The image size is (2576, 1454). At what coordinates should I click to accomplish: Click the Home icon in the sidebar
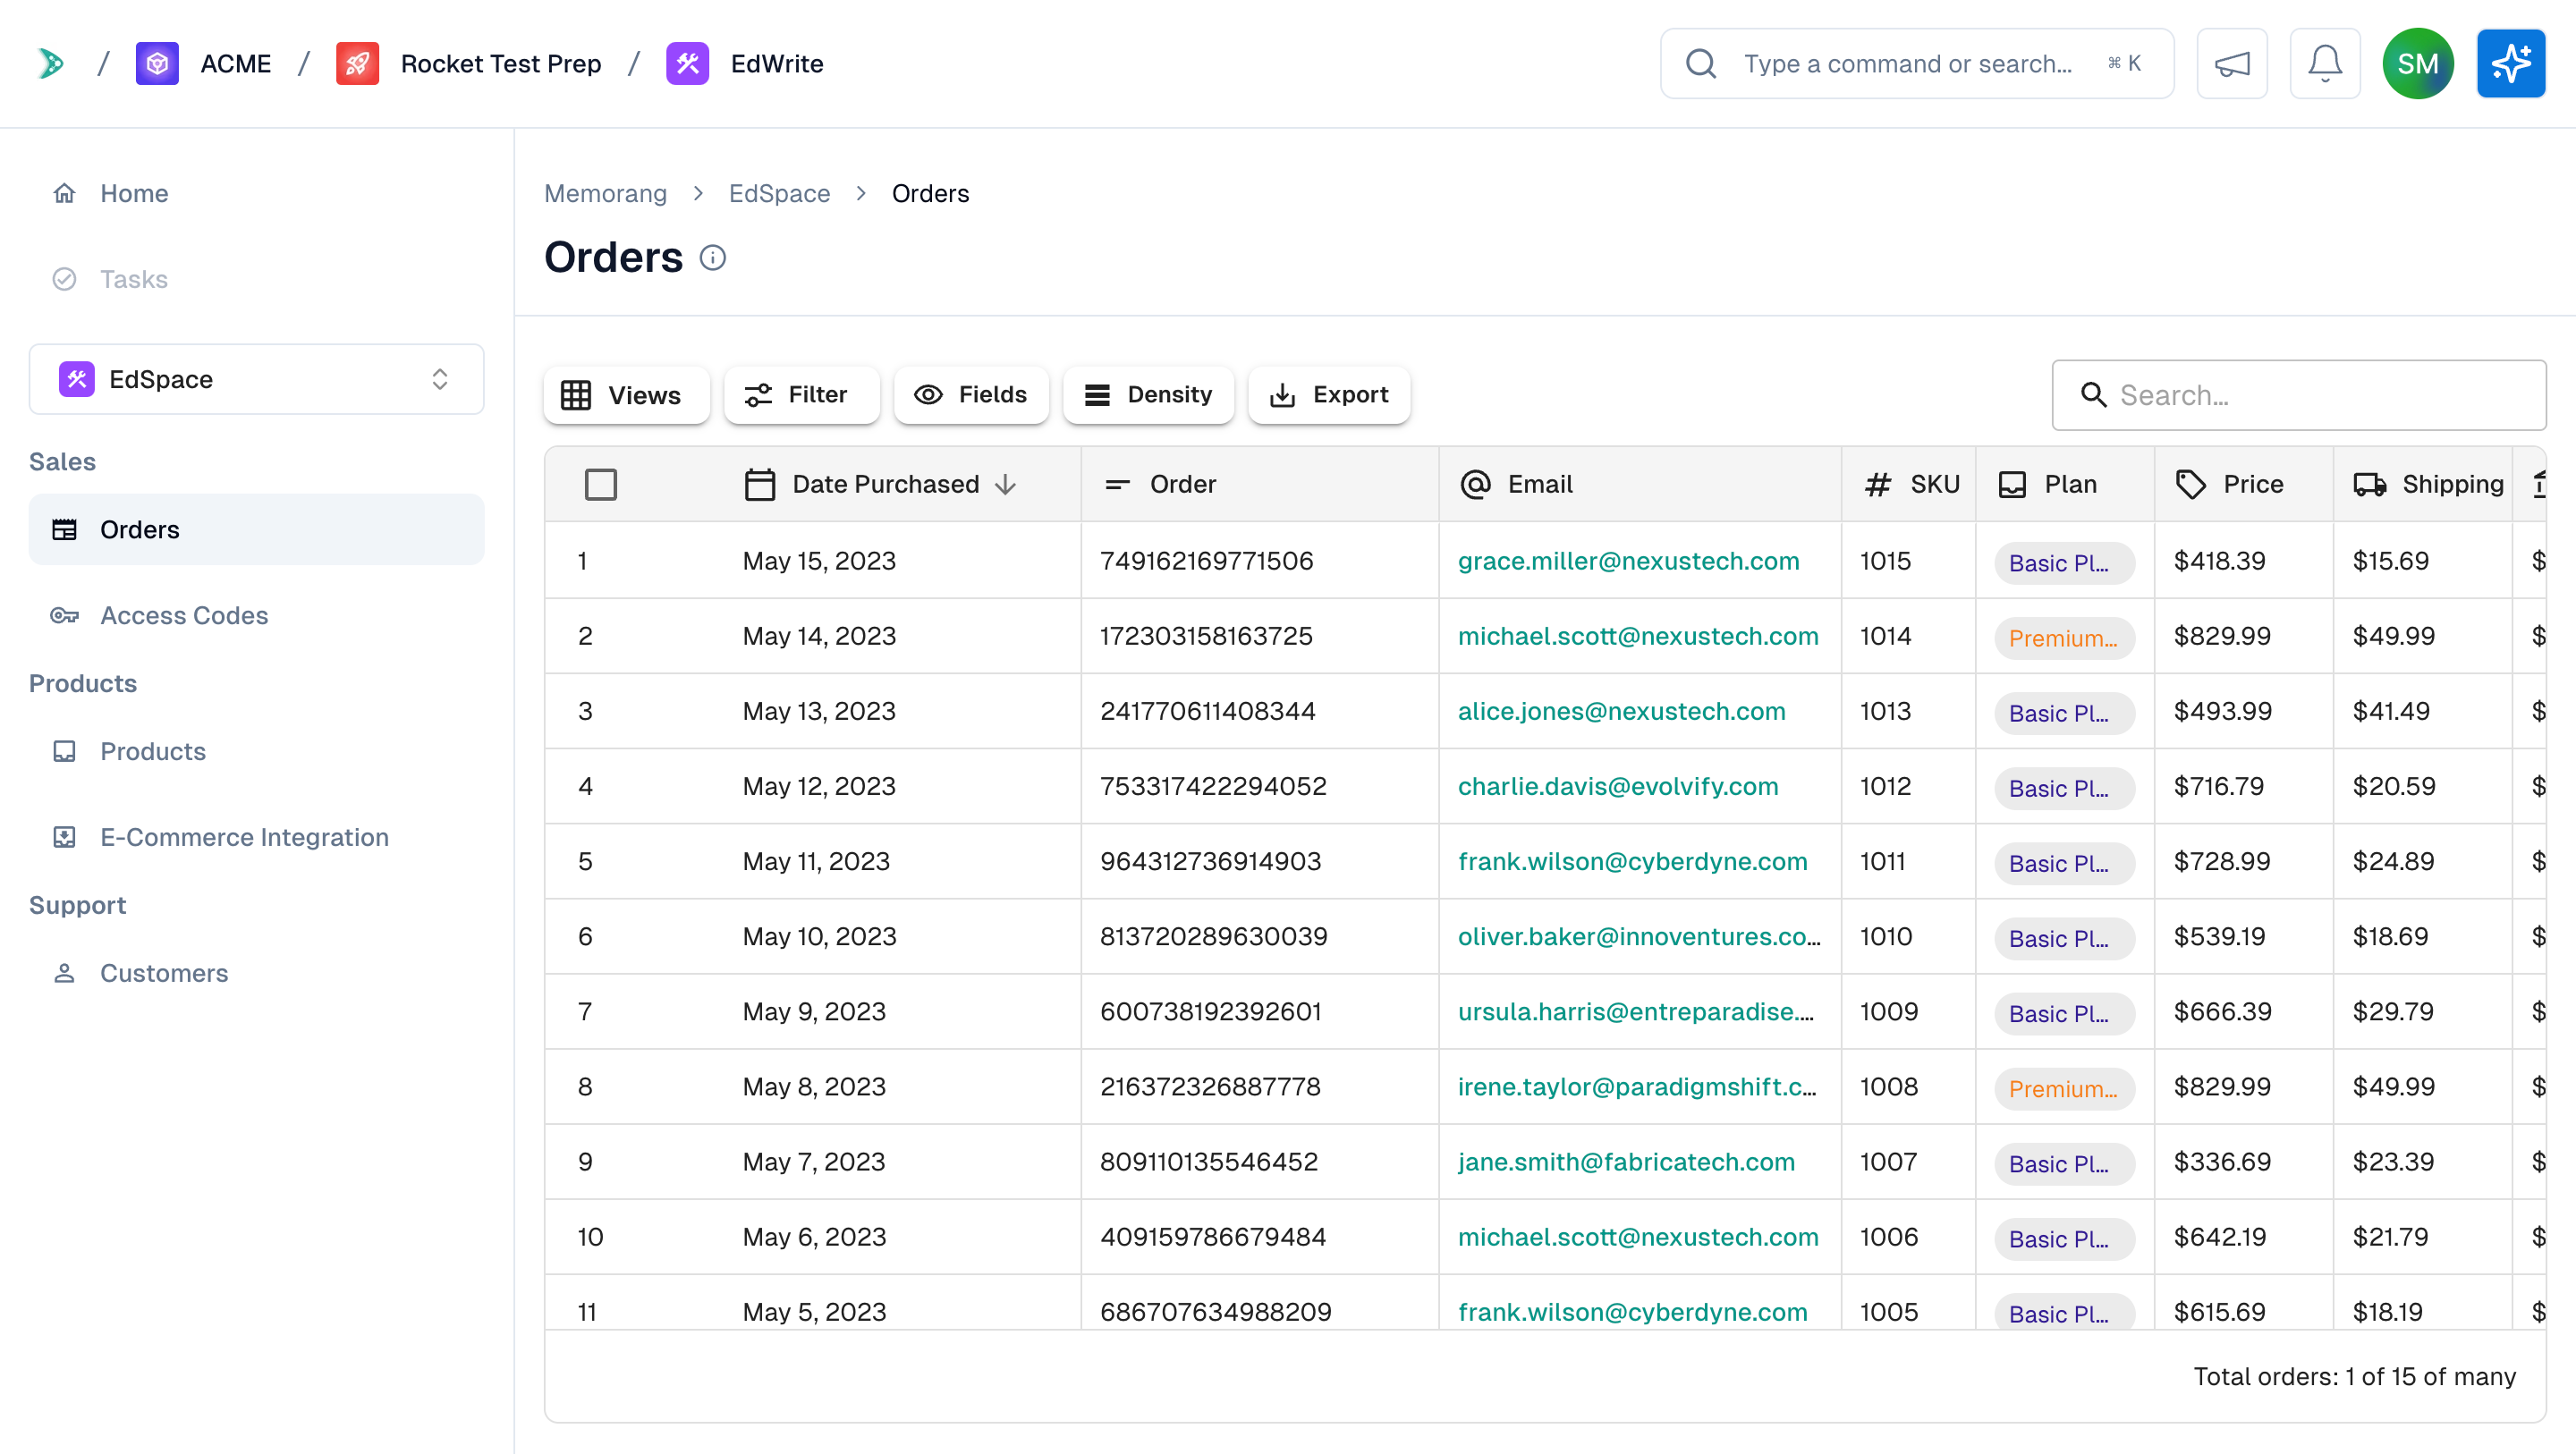click(x=64, y=193)
